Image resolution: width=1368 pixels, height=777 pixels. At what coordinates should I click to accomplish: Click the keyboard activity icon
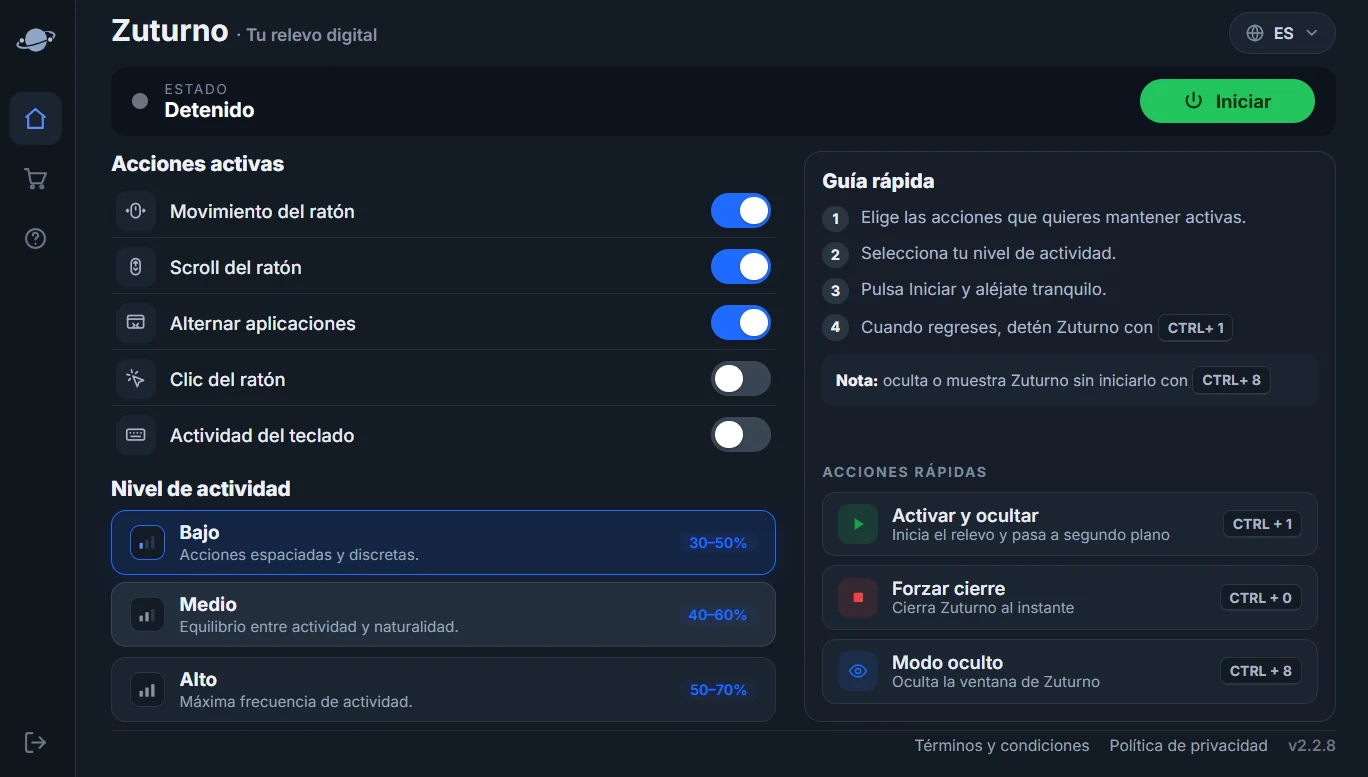coord(136,435)
